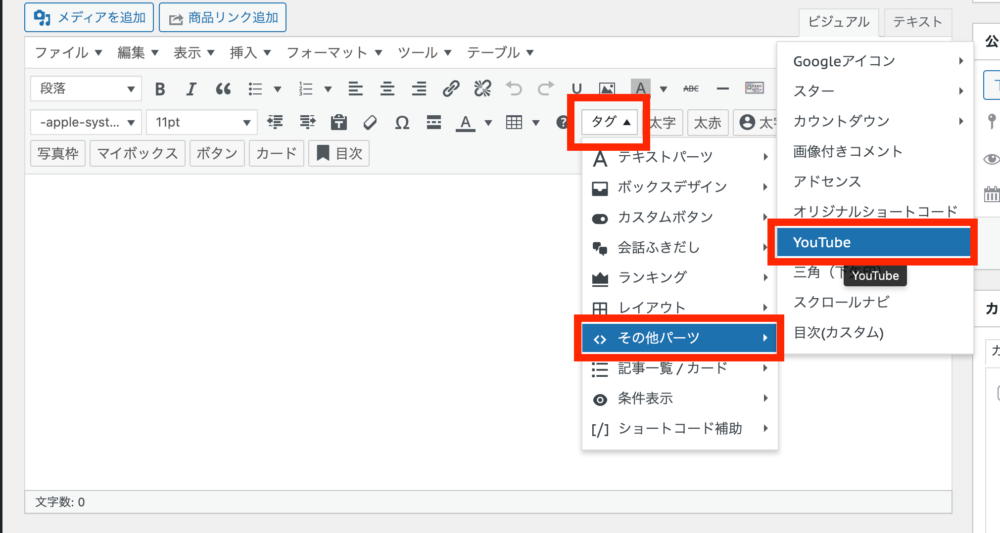This screenshot has width=1000, height=533.
Task: Click 商品リンク追加 button
Action: [x=223, y=17]
